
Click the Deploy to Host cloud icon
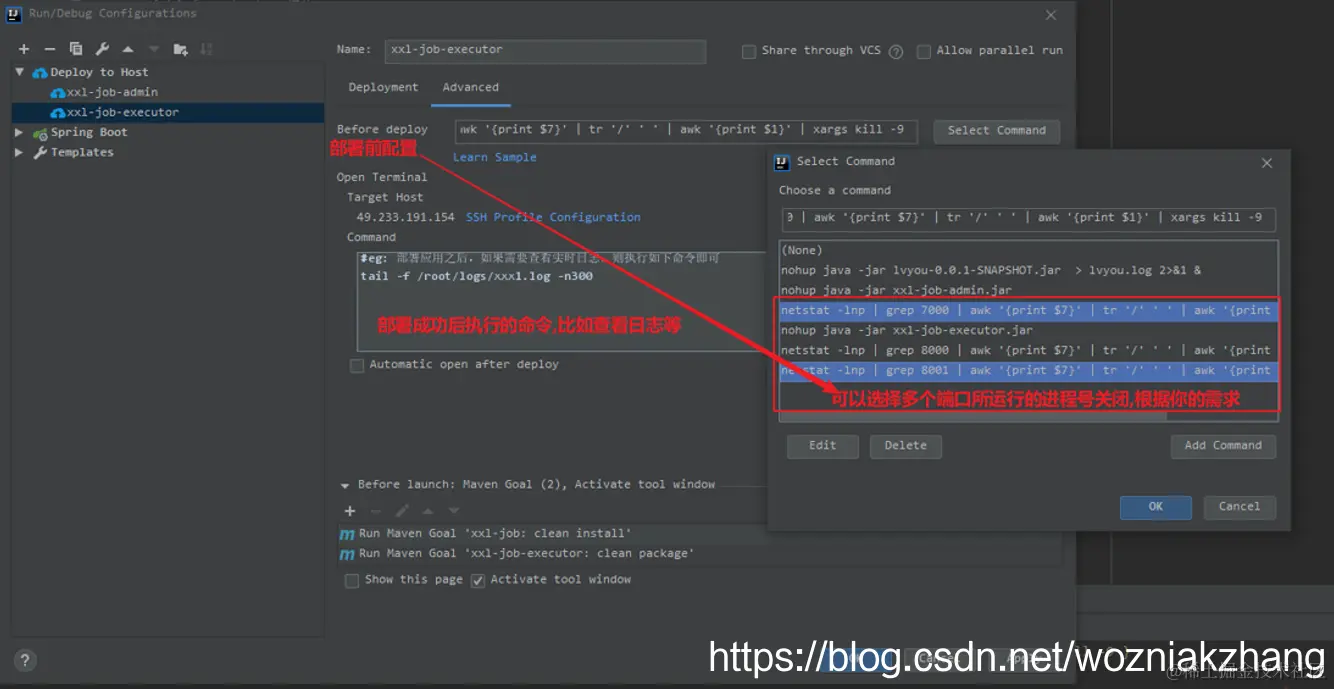40,72
